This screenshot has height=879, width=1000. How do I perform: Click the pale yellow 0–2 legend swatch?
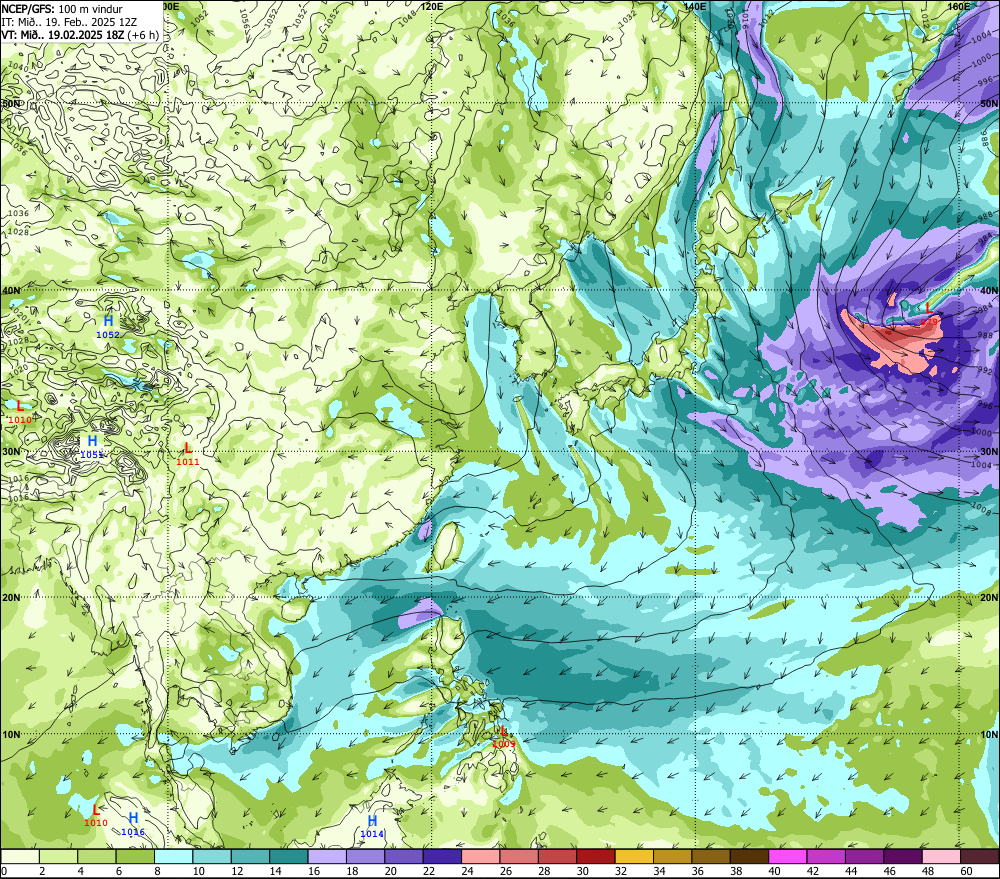(x=20, y=856)
